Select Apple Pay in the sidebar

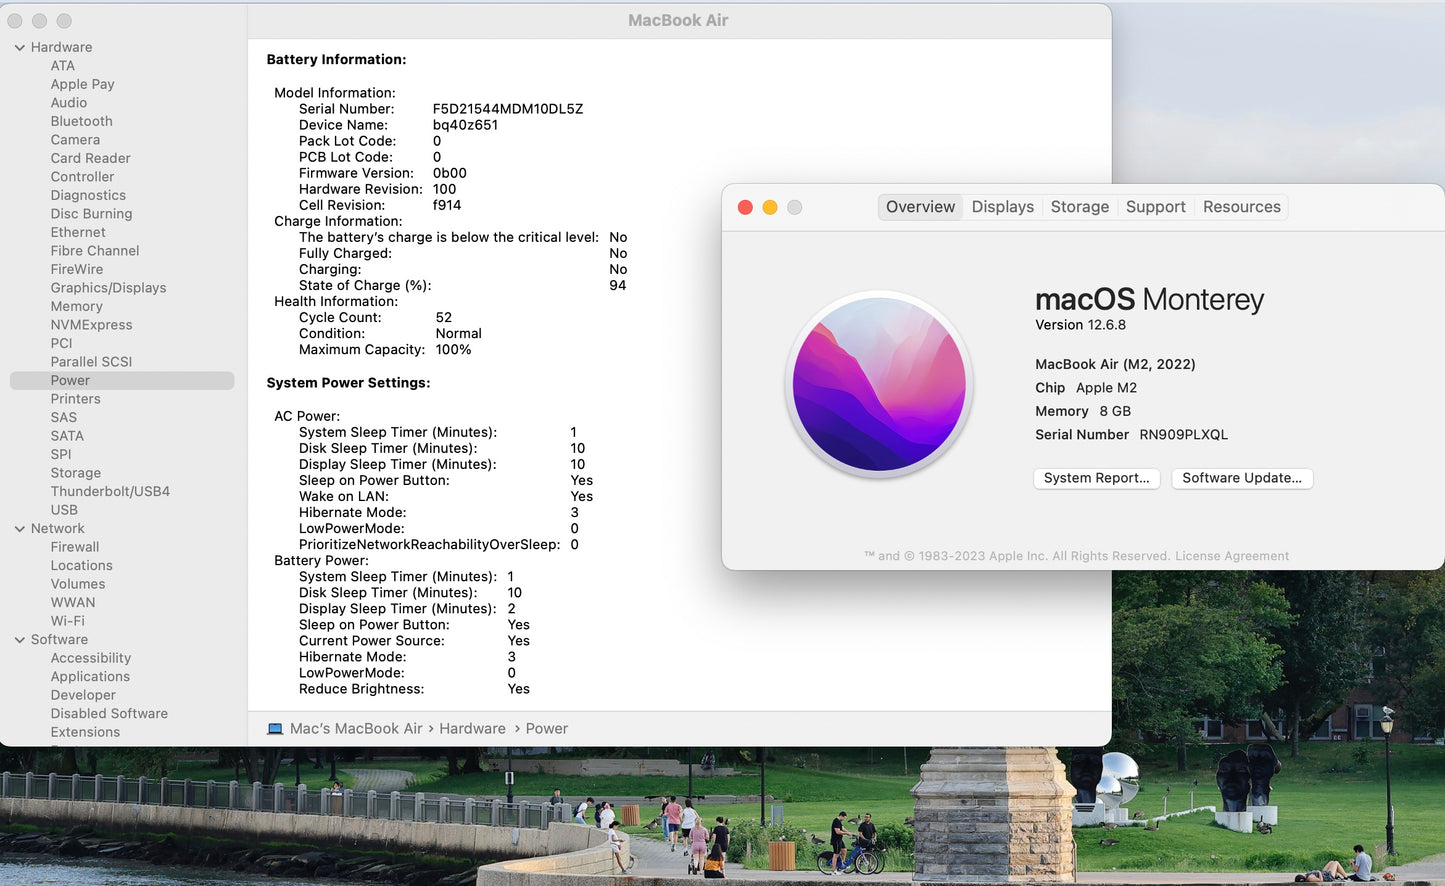83,84
